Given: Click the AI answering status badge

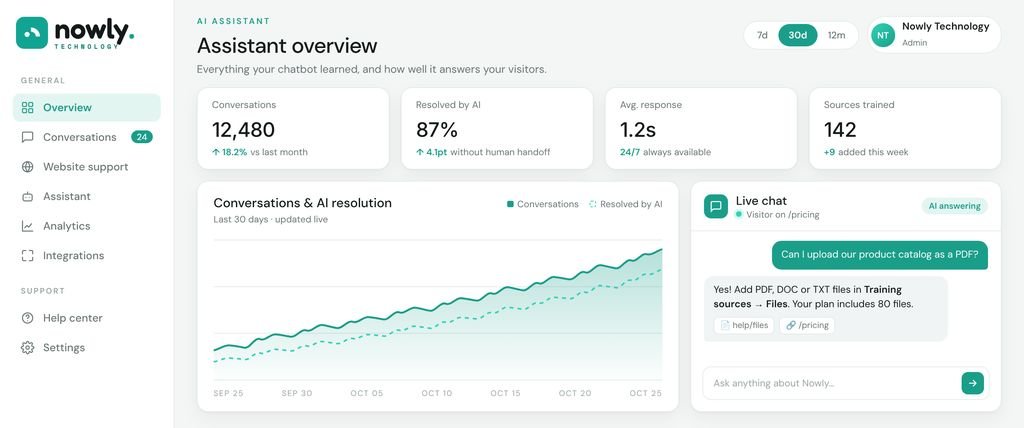Looking at the screenshot, I should click(954, 206).
